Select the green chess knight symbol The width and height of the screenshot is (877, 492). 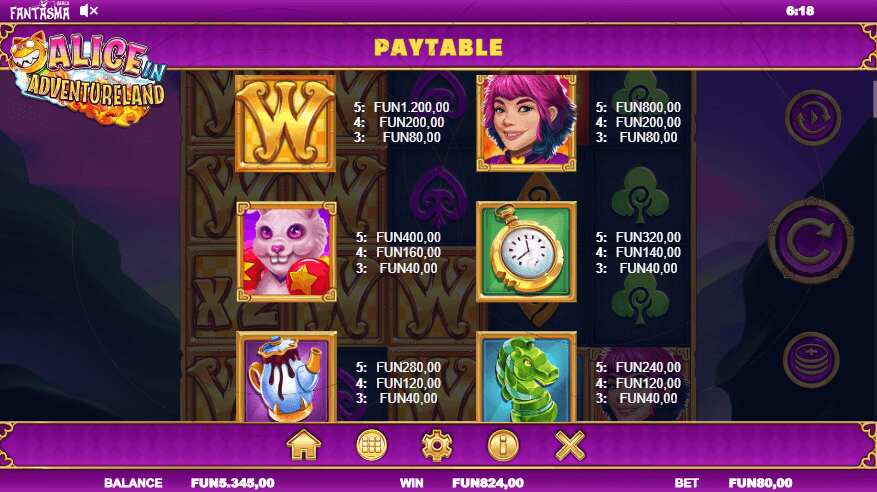coord(526,377)
